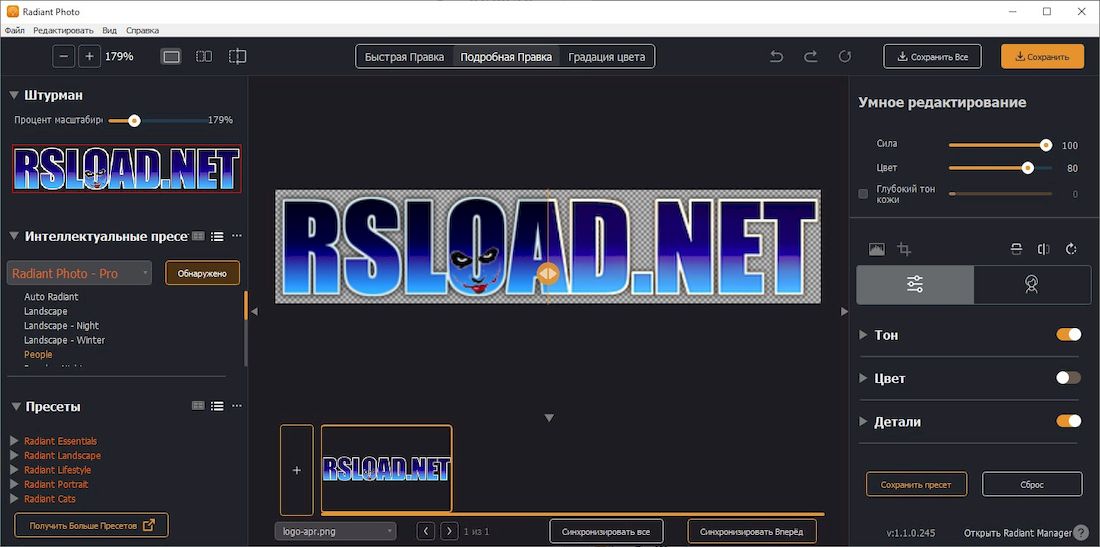Click Сохранить пресет button
This screenshot has width=1100, height=547.
[x=916, y=484]
